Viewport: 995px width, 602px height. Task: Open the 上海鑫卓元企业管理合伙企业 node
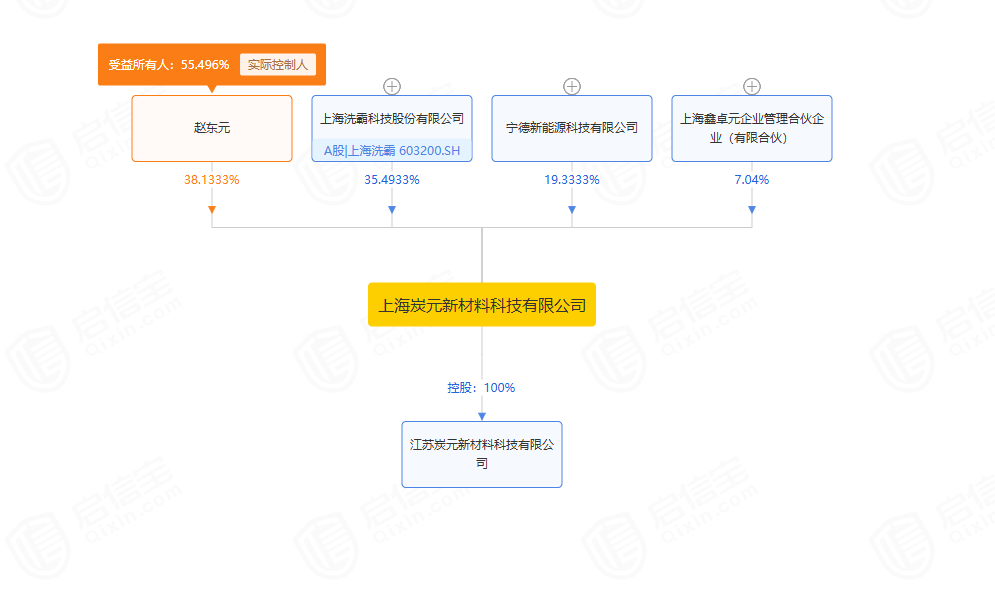(752, 128)
